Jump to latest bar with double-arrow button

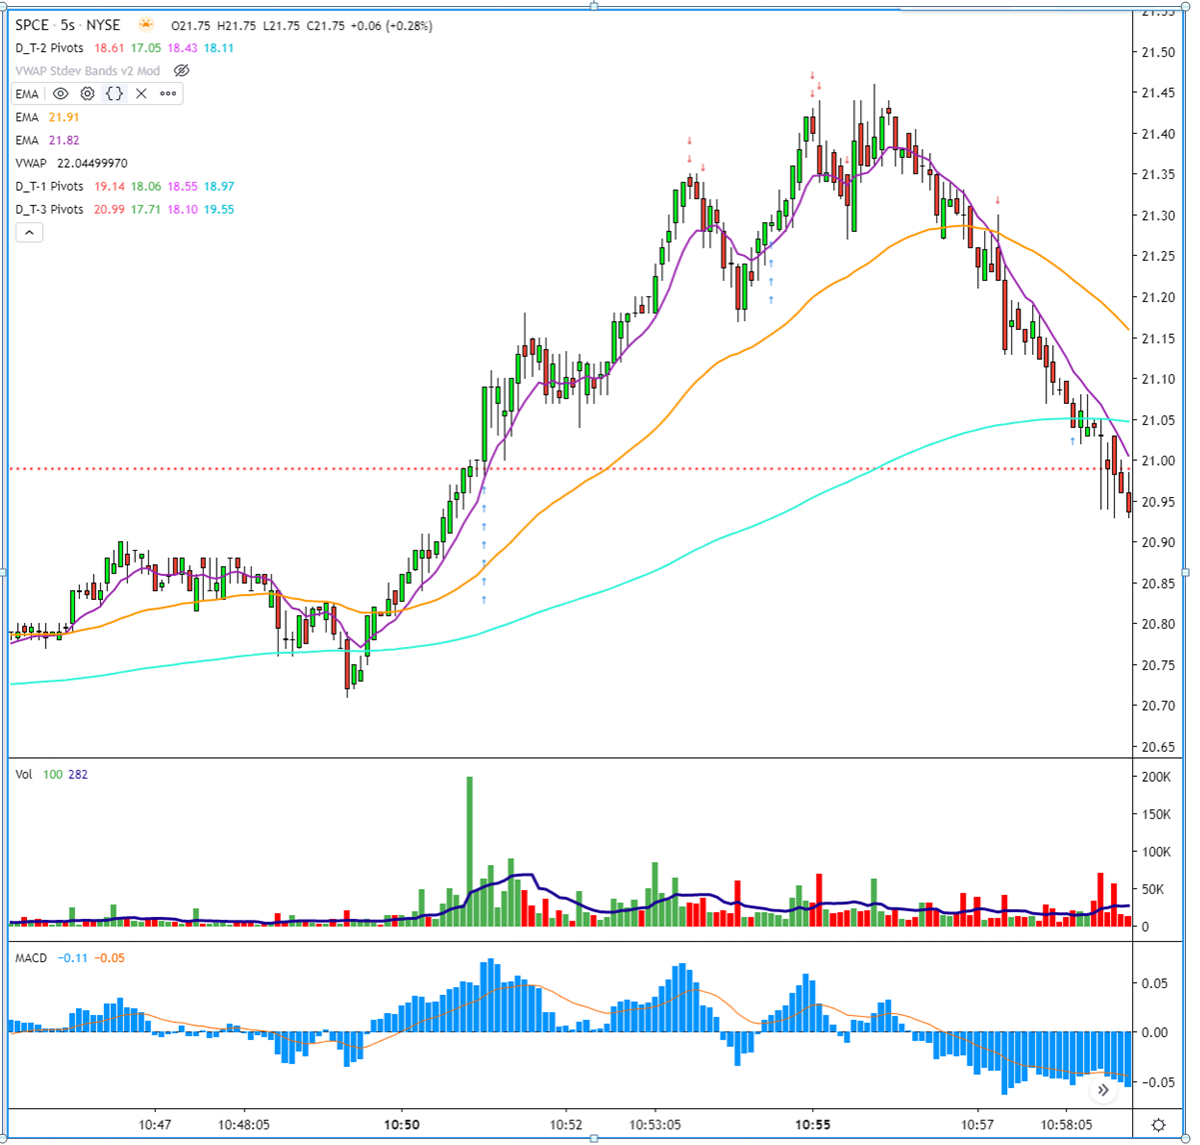(1103, 1090)
